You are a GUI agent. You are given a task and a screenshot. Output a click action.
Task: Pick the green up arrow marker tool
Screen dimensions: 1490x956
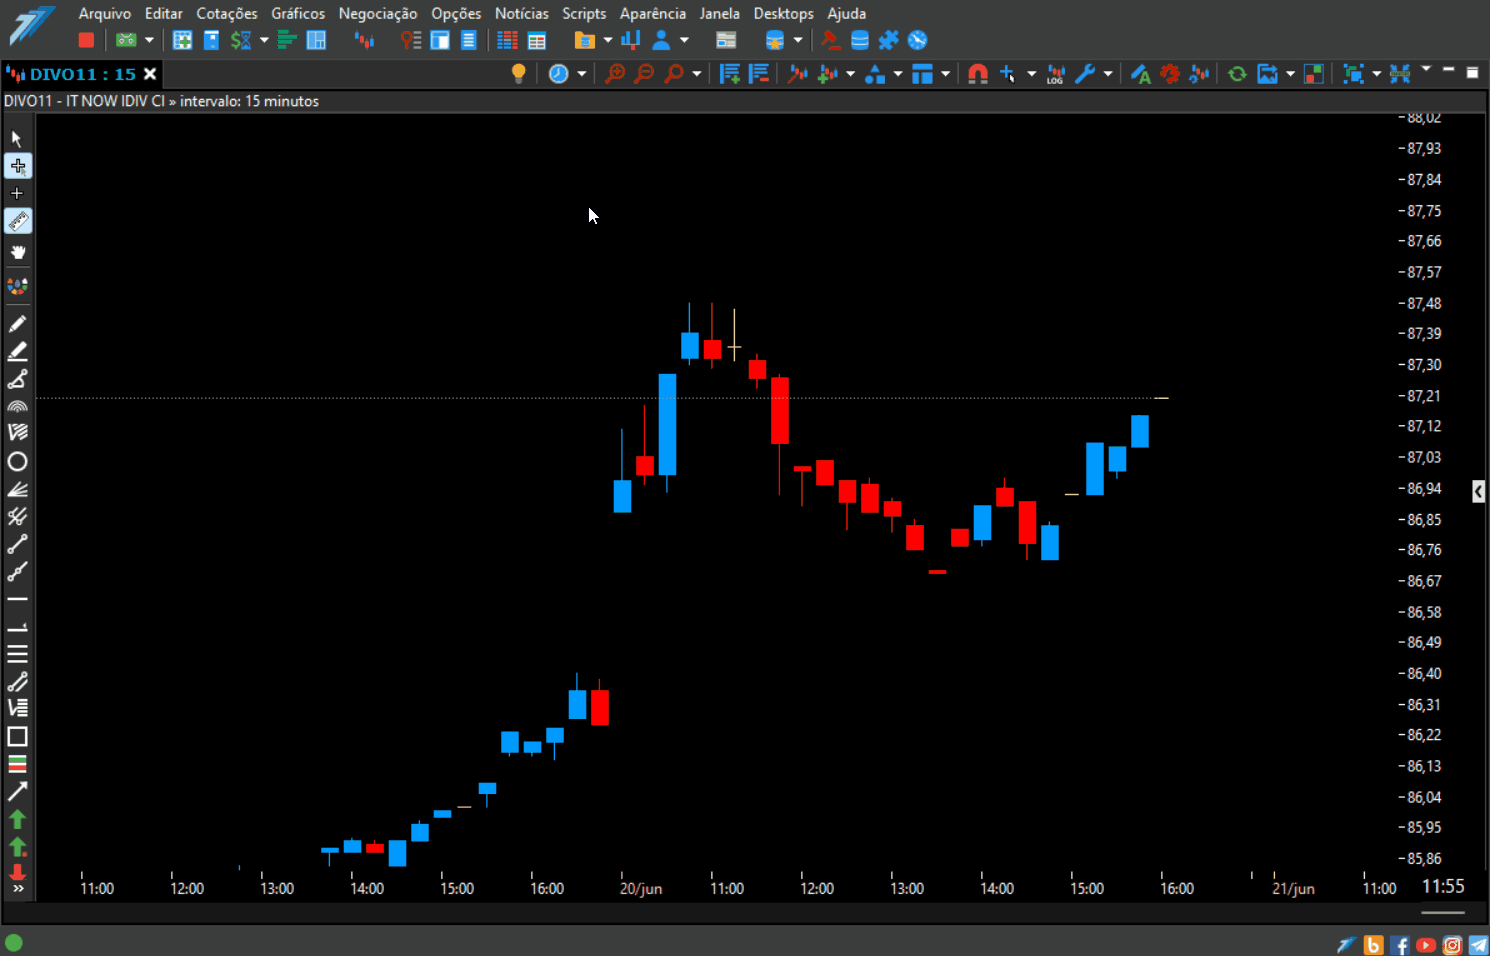(x=17, y=819)
